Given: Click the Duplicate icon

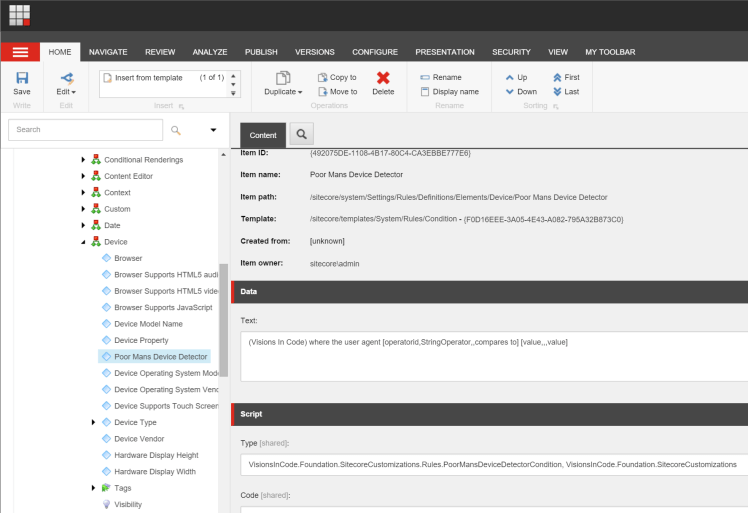Looking at the screenshot, I should click(283, 78).
